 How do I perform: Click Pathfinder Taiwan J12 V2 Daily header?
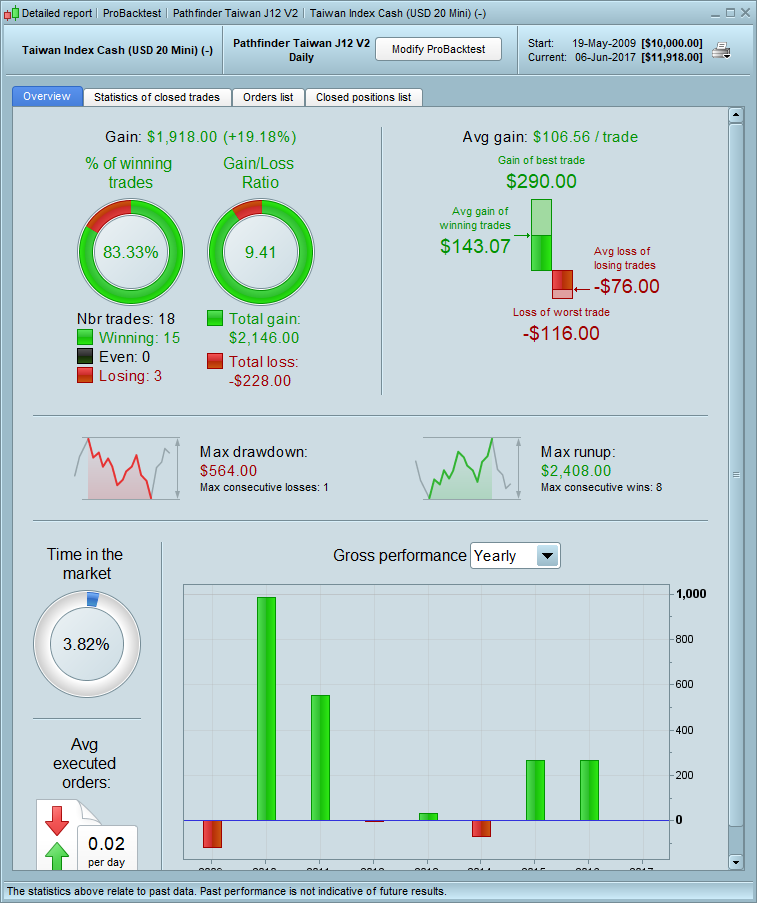pyautogui.click(x=301, y=50)
